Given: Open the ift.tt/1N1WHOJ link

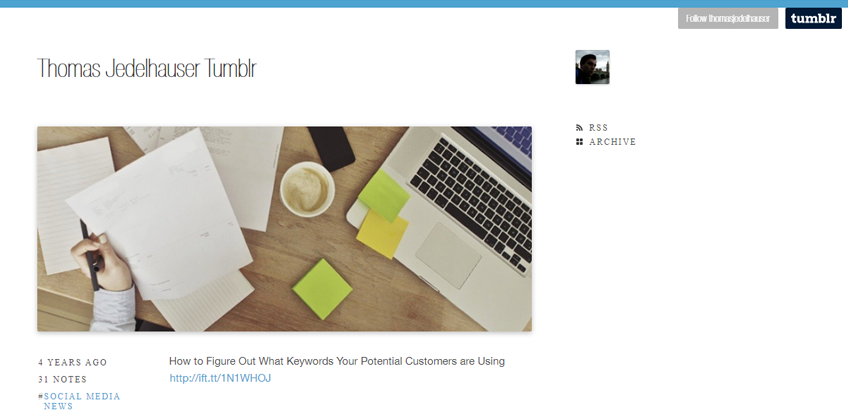Looking at the screenshot, I should pos(220,379).
